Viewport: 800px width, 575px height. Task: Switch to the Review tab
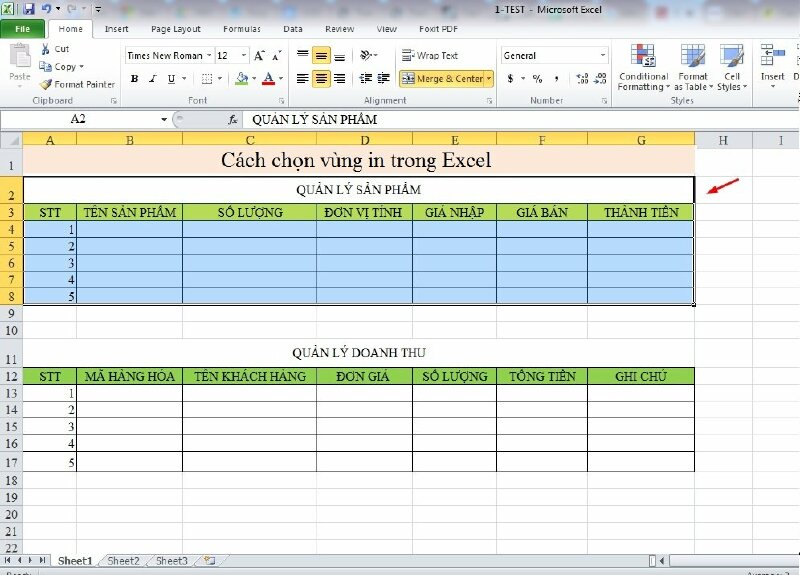pyautogui.click(x=339, y=29)
